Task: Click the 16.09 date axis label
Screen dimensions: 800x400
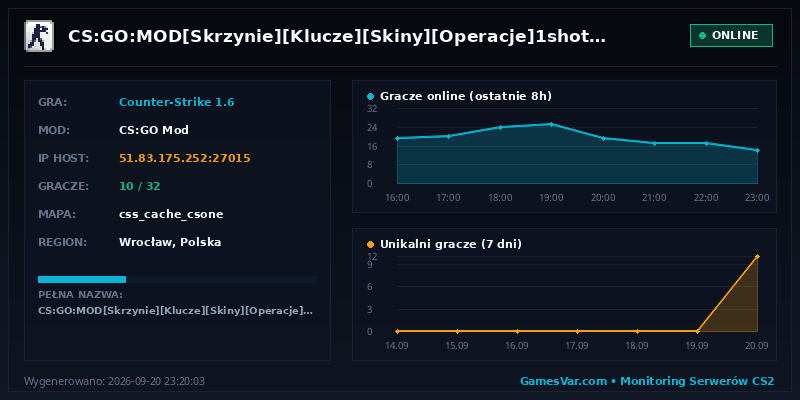Action: tap(517, 346)
